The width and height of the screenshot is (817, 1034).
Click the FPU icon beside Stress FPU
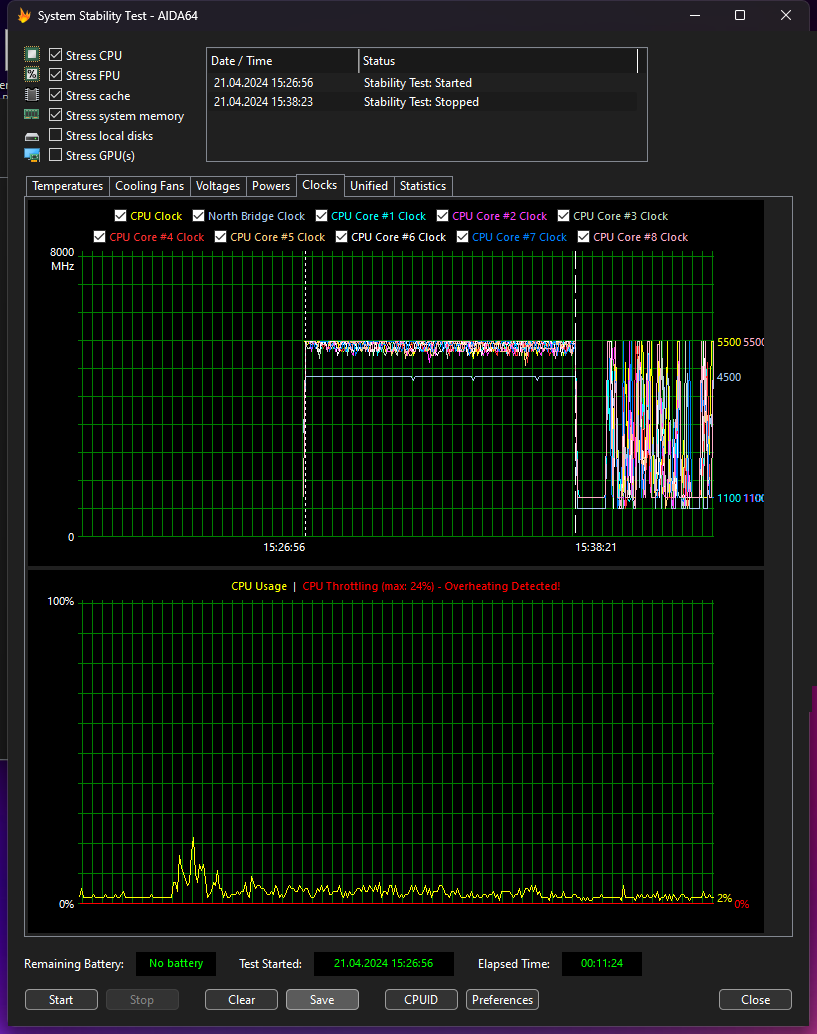(x=32, y=76)
